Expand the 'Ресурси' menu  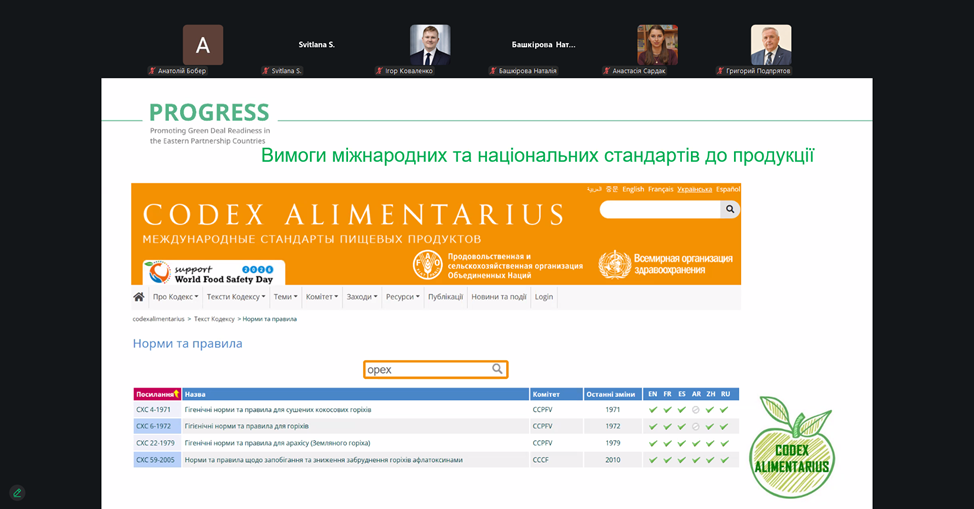click(403, 297)
